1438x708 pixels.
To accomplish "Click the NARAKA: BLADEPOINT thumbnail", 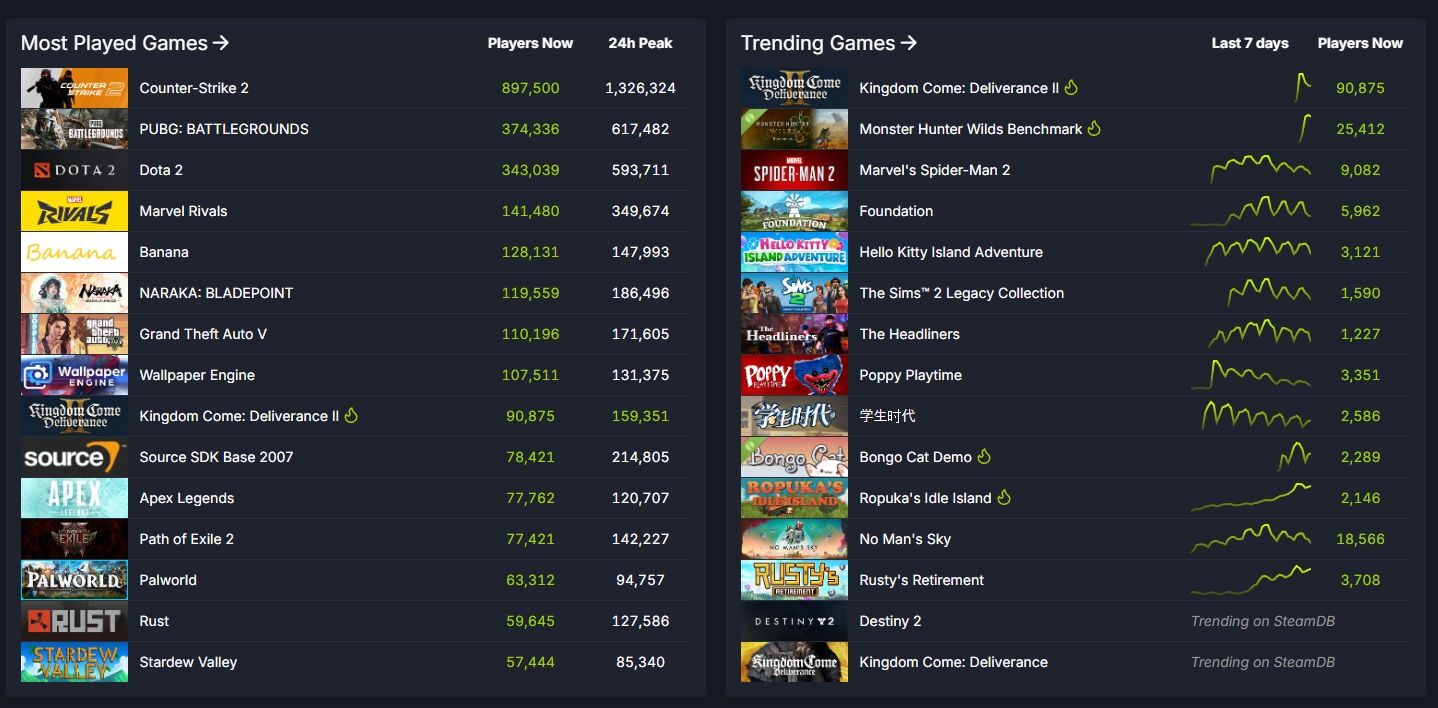I will (x=74, y=293).
